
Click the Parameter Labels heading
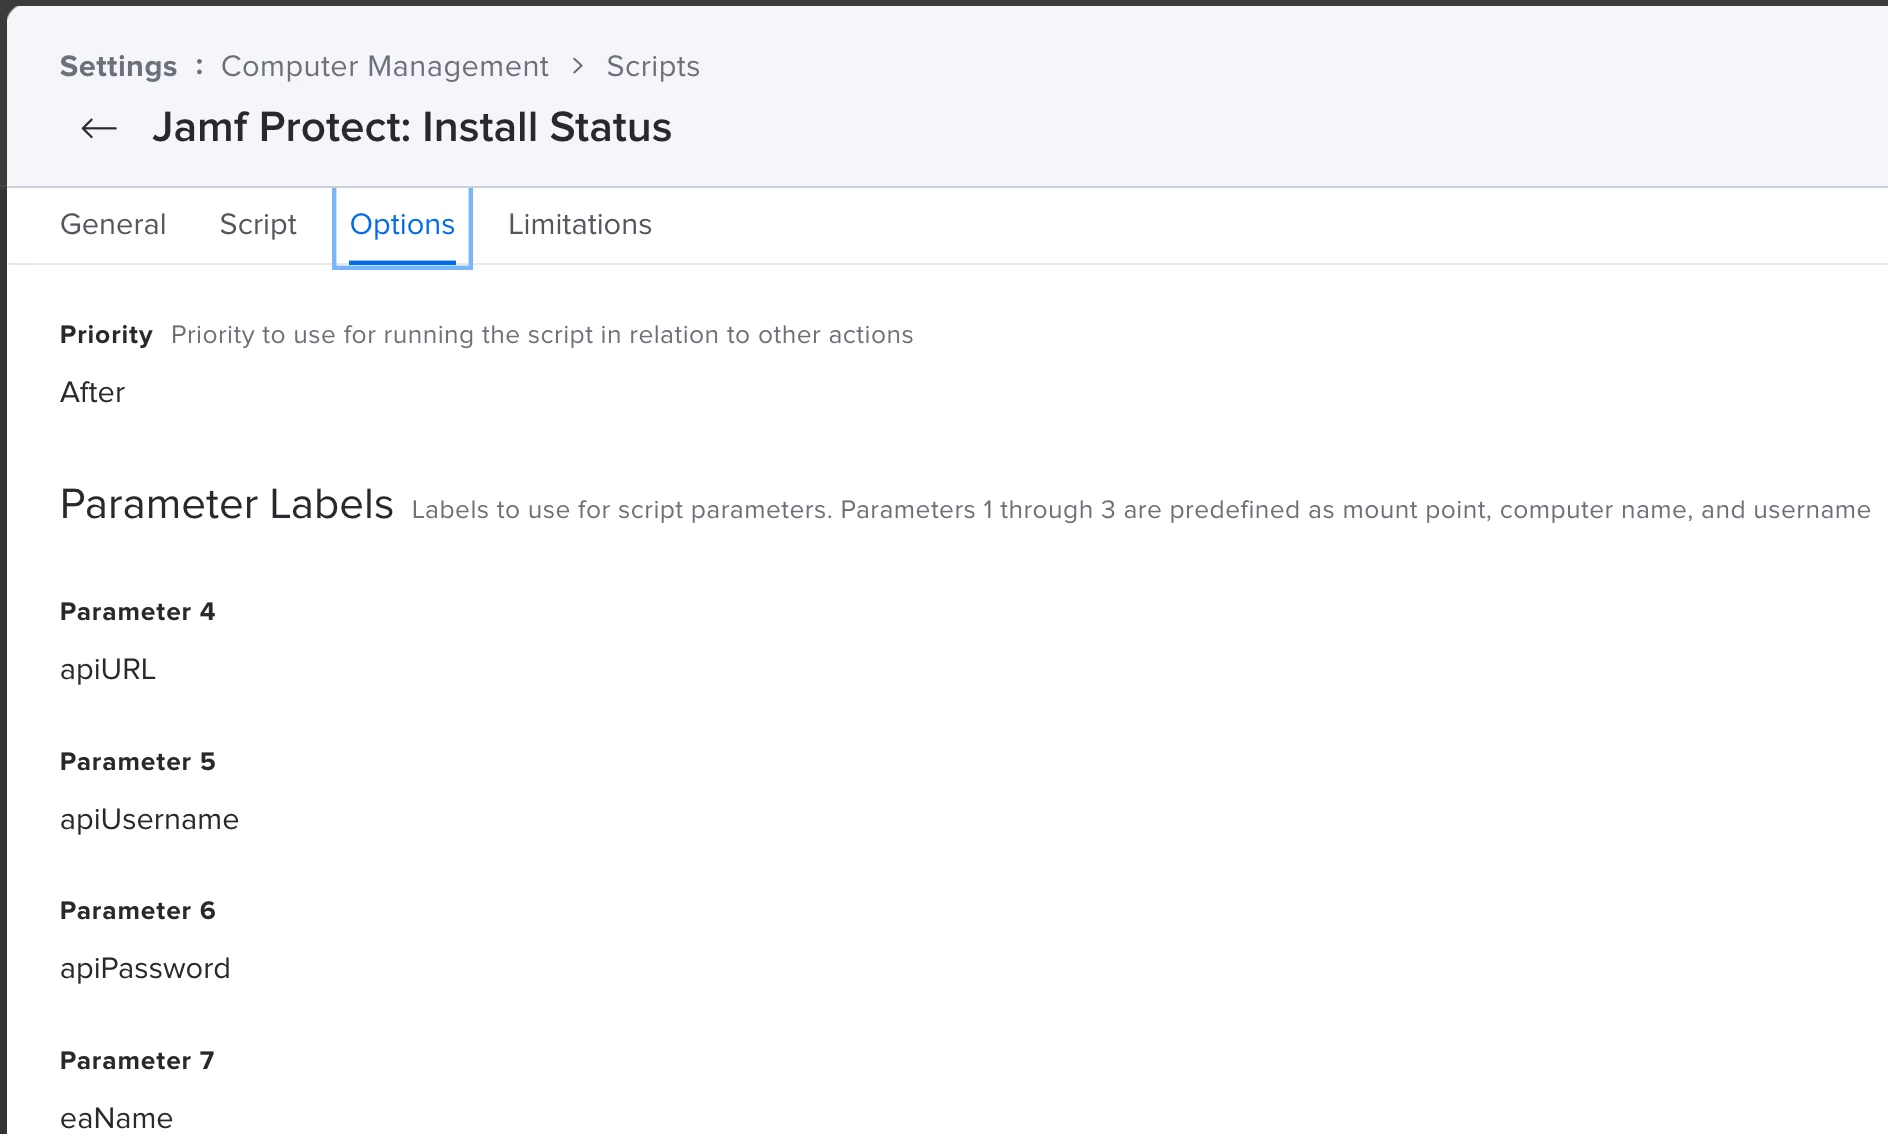click(227, 504)
